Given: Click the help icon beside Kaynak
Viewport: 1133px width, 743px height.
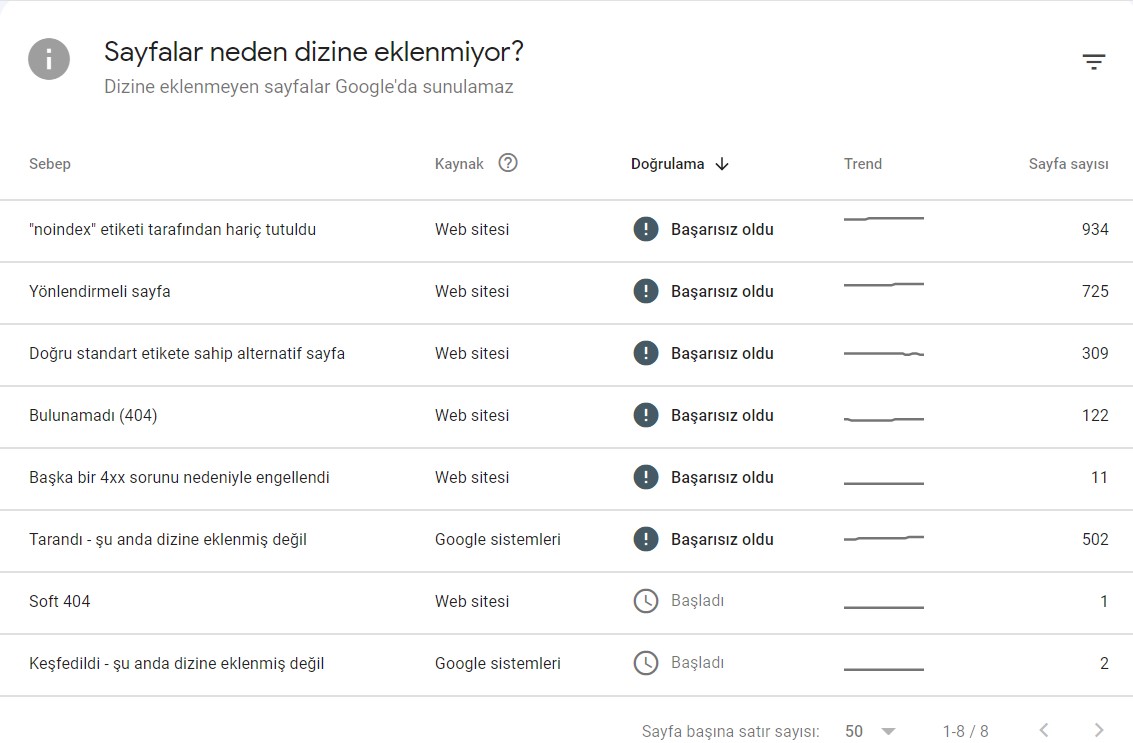Looking at the screenshot, I should [x=508, y=163].
